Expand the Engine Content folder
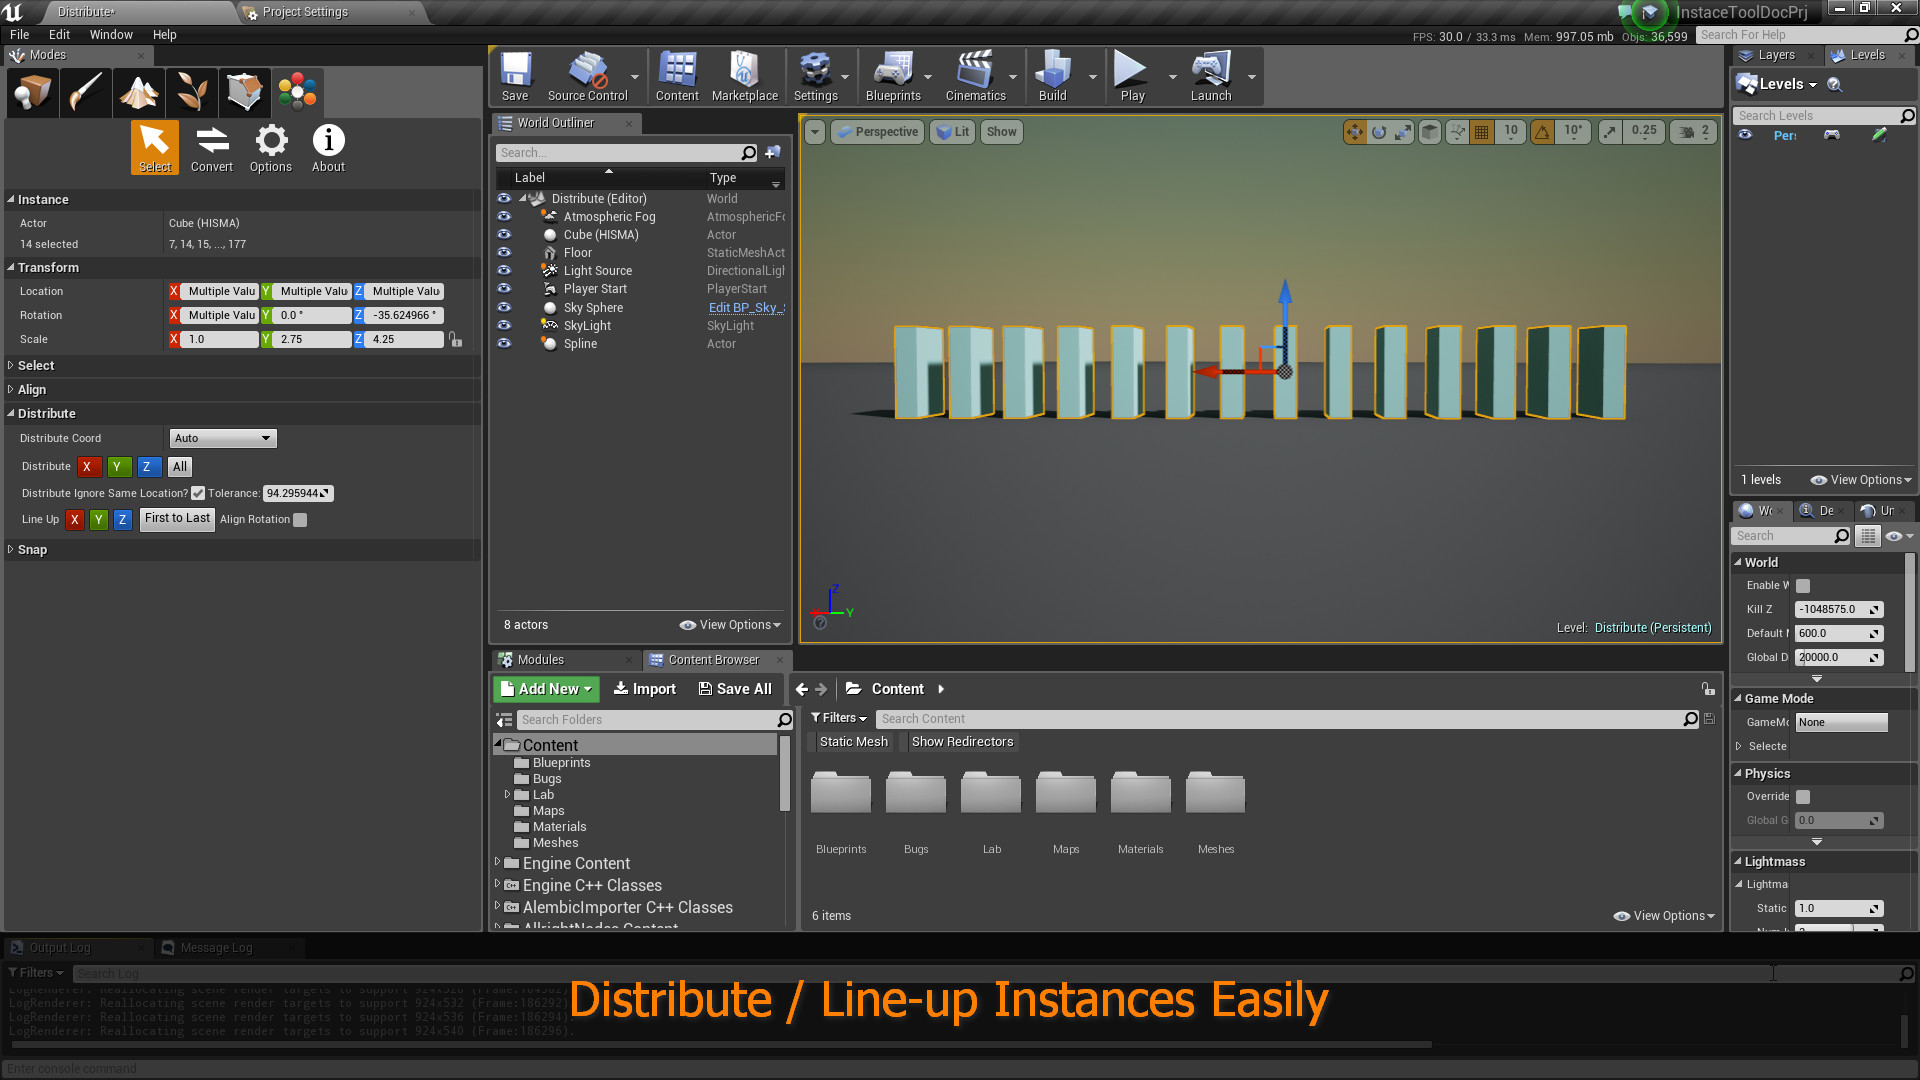The height and width of the screenshot is (1080, 1920). pyautogui.click(x=499, y=863)
